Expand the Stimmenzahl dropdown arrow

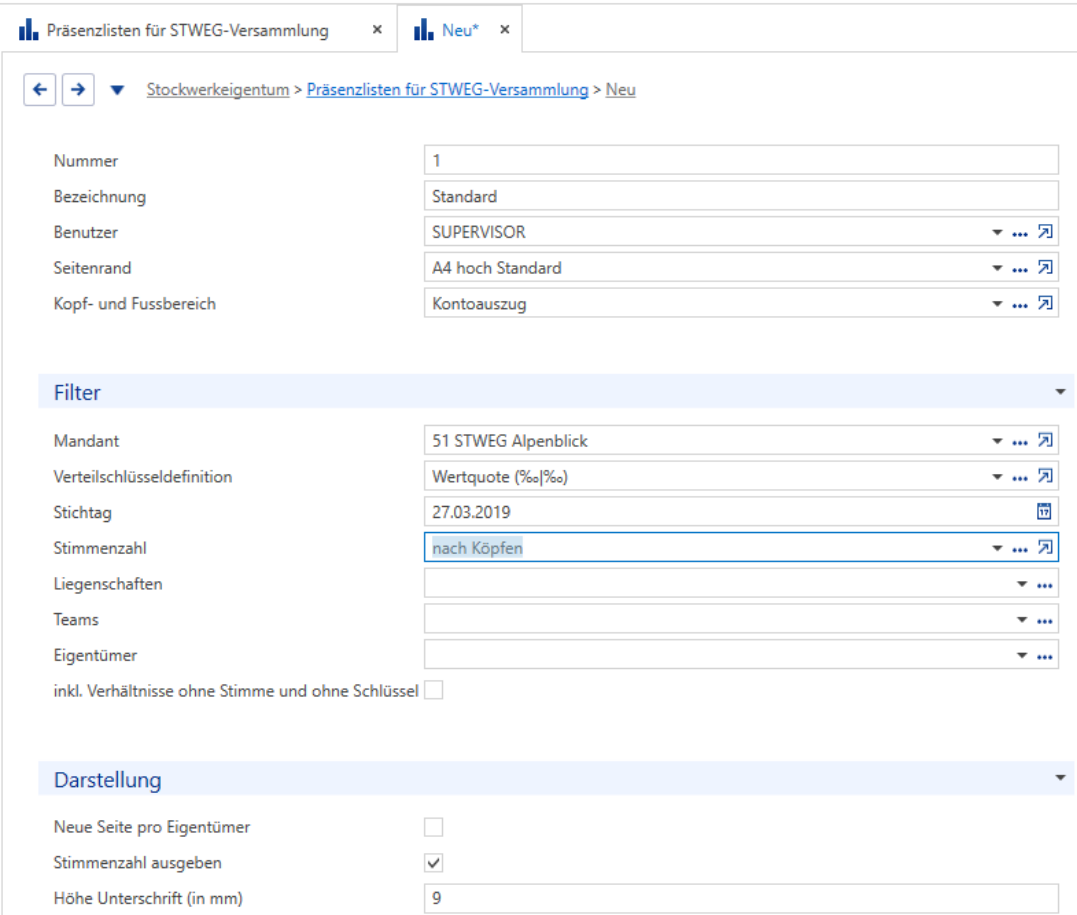tap(997, 549)
